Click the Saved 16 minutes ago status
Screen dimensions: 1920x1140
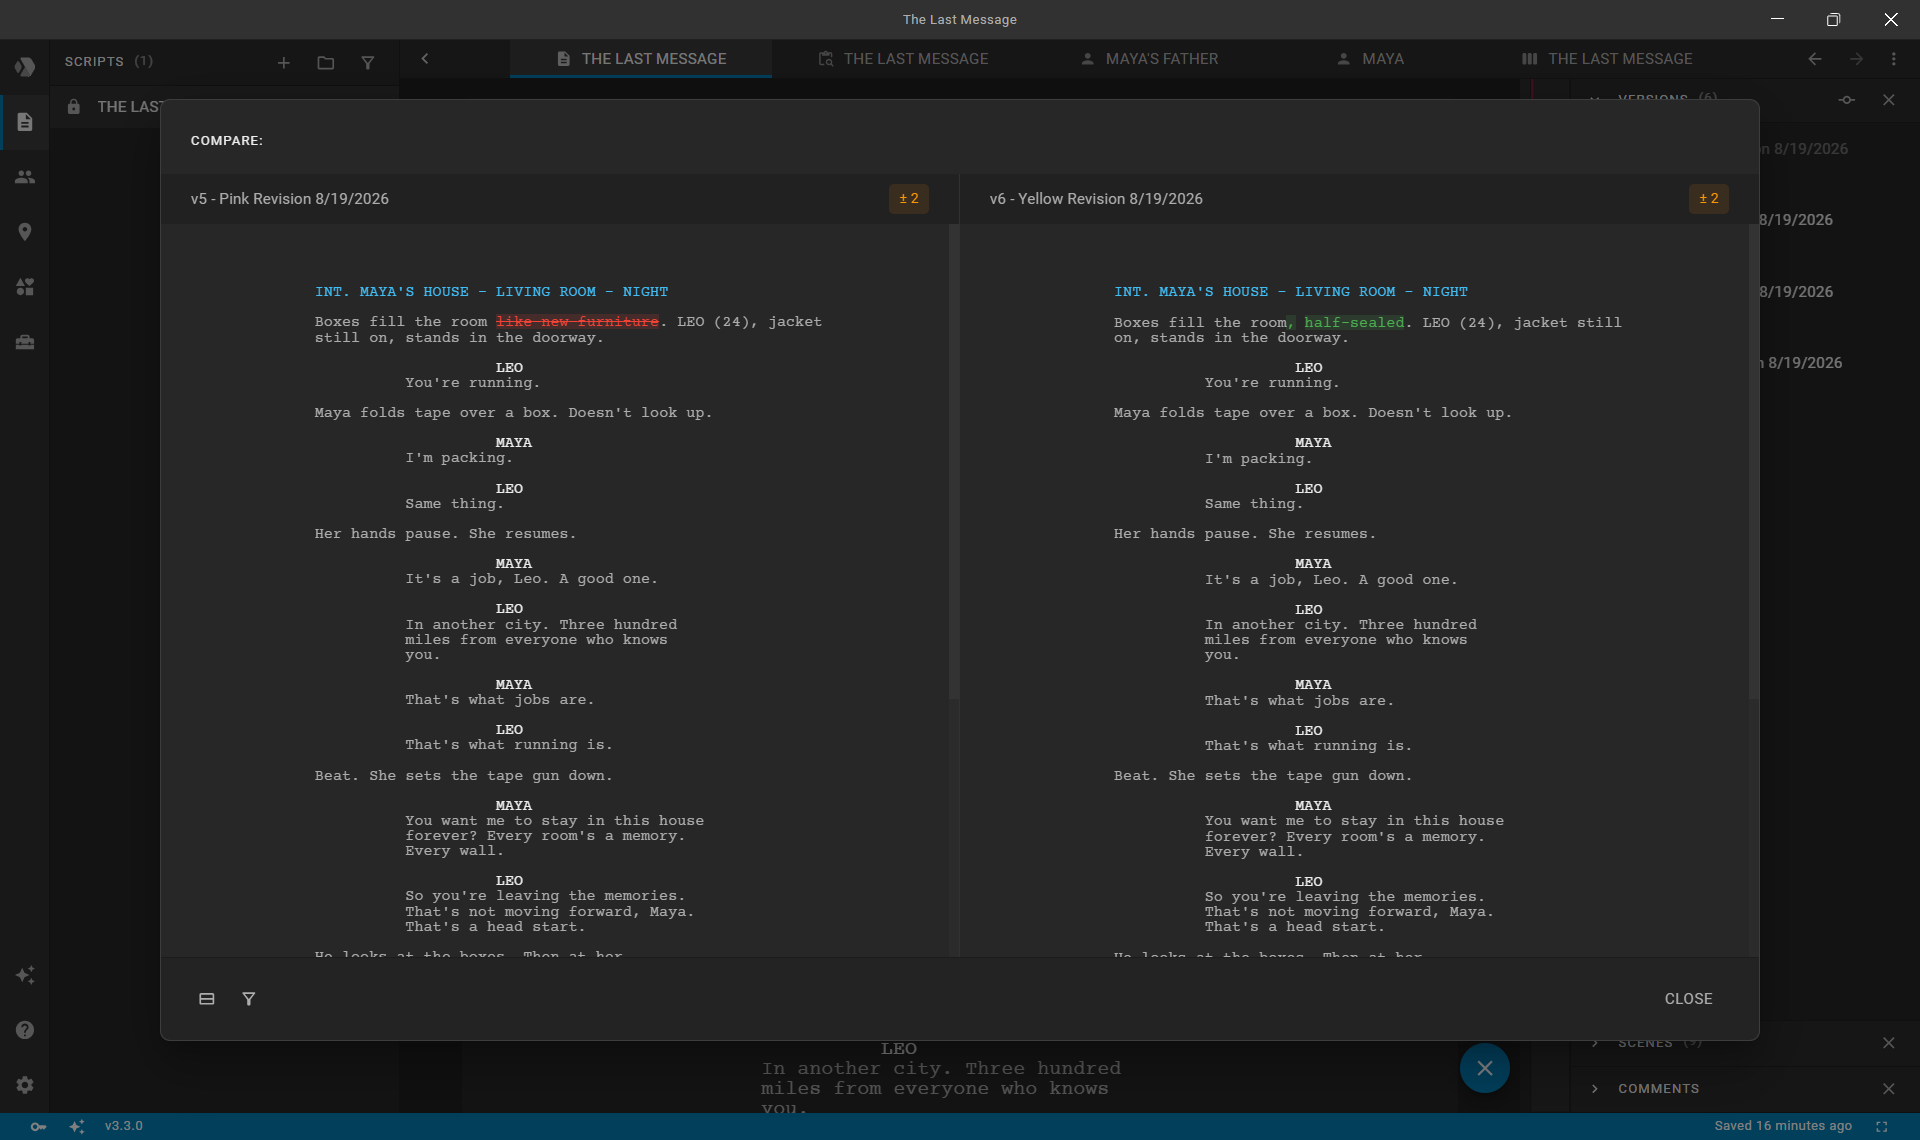[1783, 1126]
